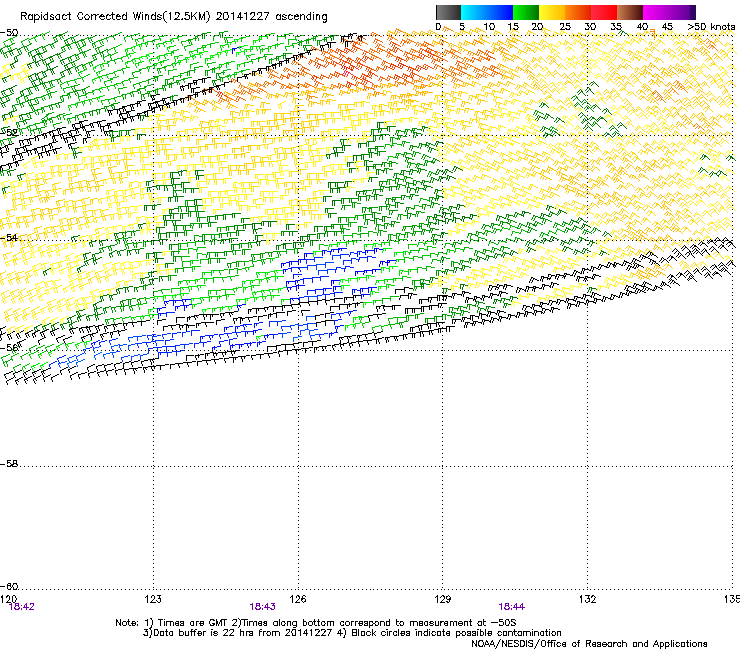
Task: Click the purple '18:43' time label
Action: [x=262, y=607]
